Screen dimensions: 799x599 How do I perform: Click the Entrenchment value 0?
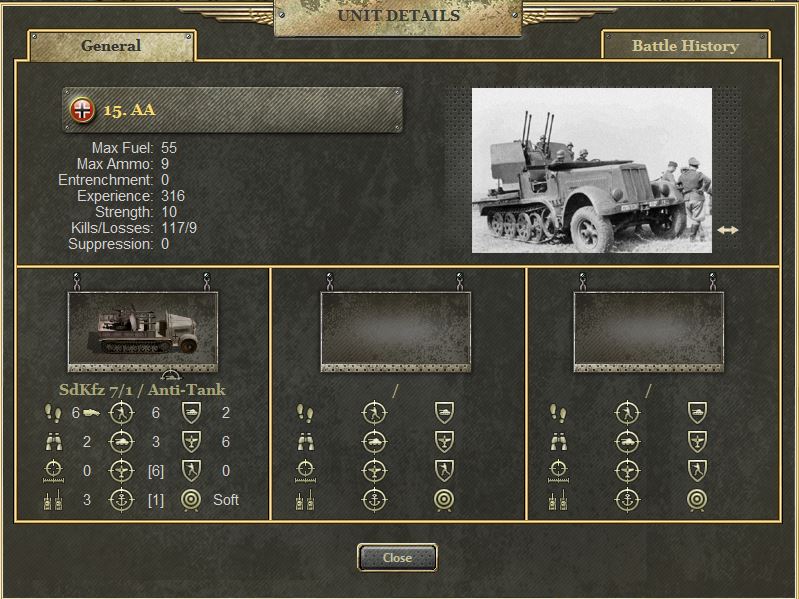pos(165,180)
